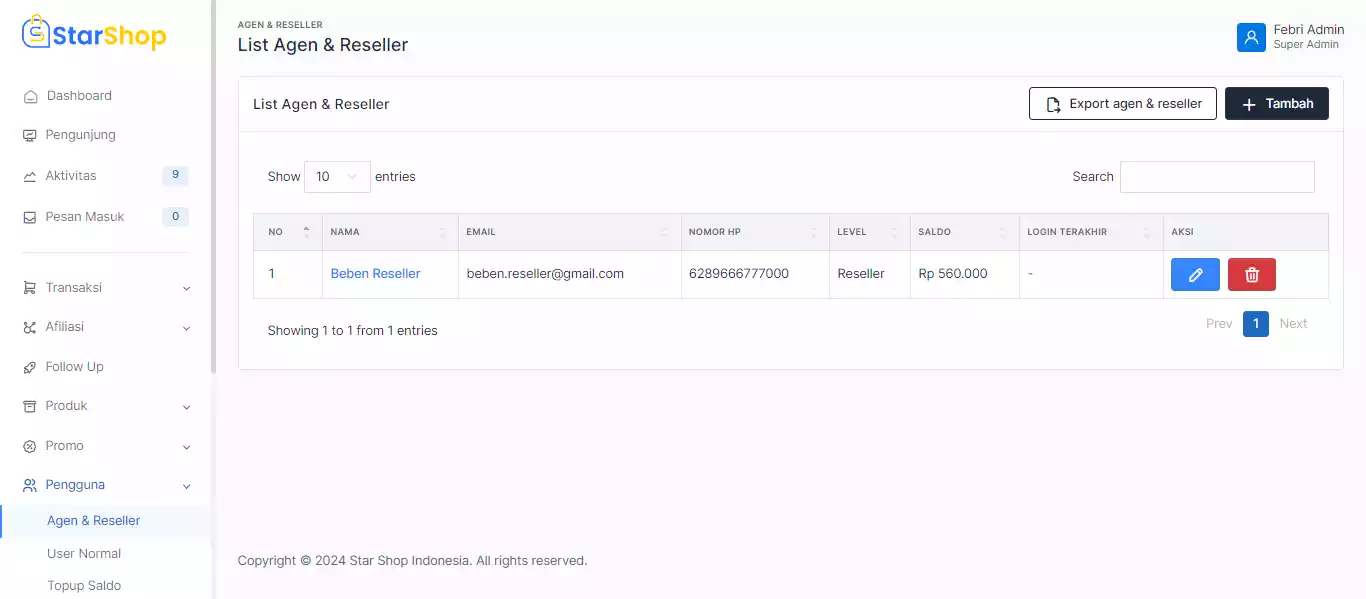Image resolution: width=1366 pixels, height=599 pixels.
Task: Select Topup Saldo submenu item
Action: pos(84,586)
